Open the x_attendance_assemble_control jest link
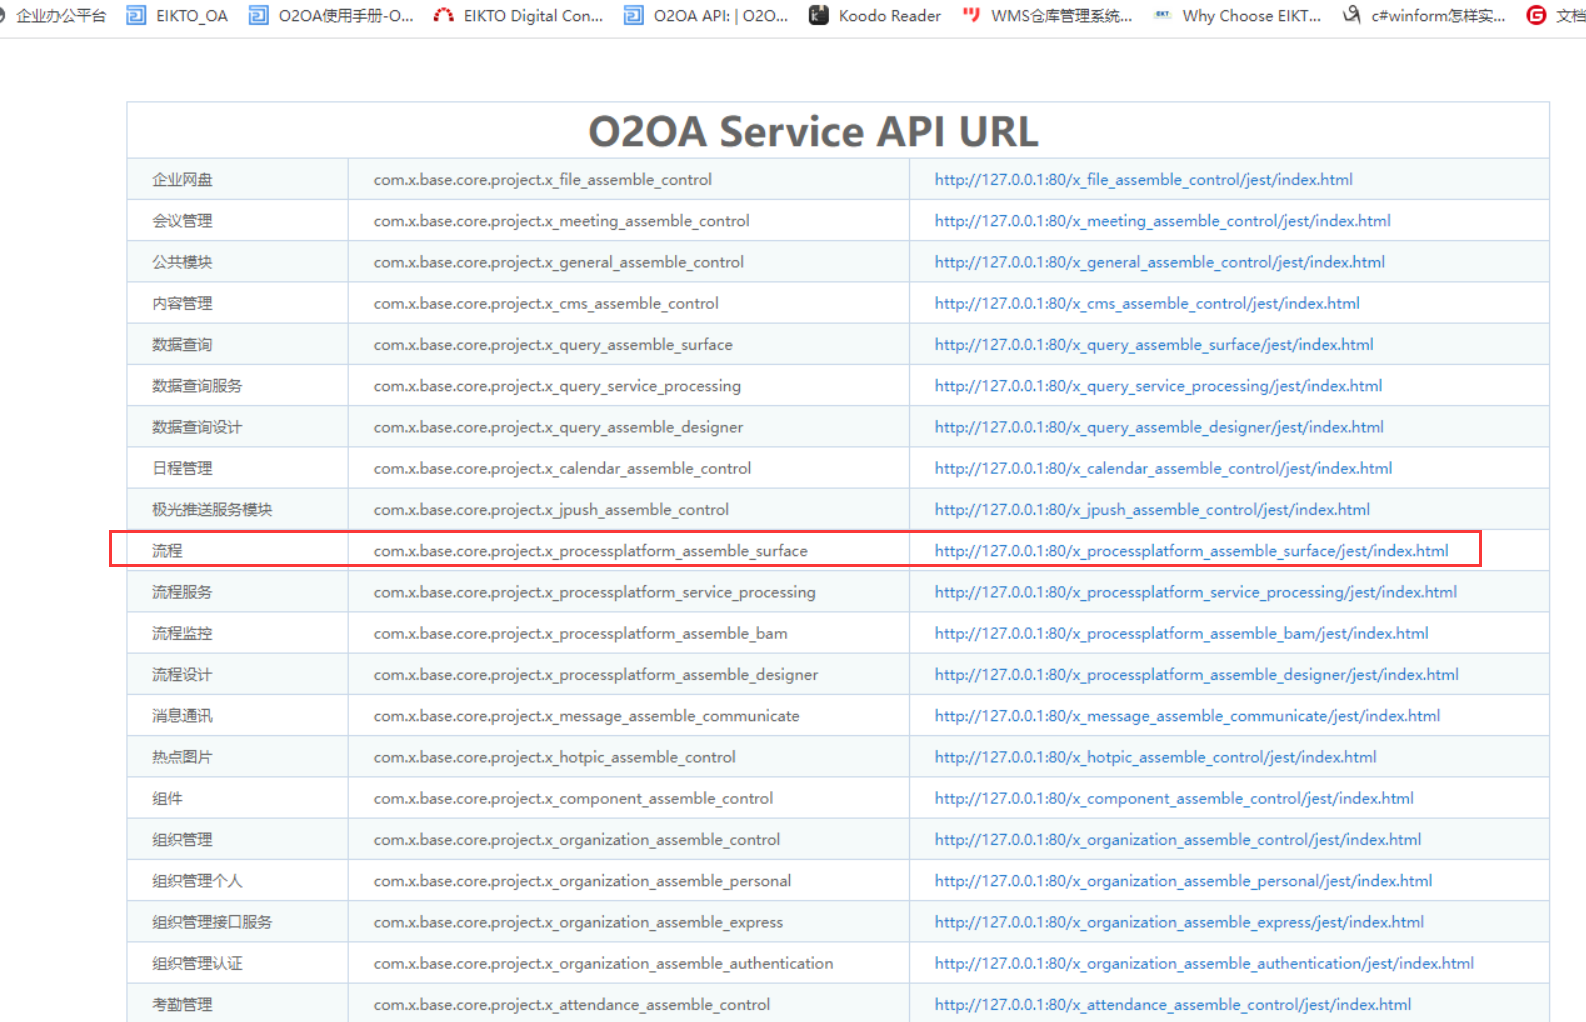This screenshot has width=1586, height=1022. click(1172, 1005)
